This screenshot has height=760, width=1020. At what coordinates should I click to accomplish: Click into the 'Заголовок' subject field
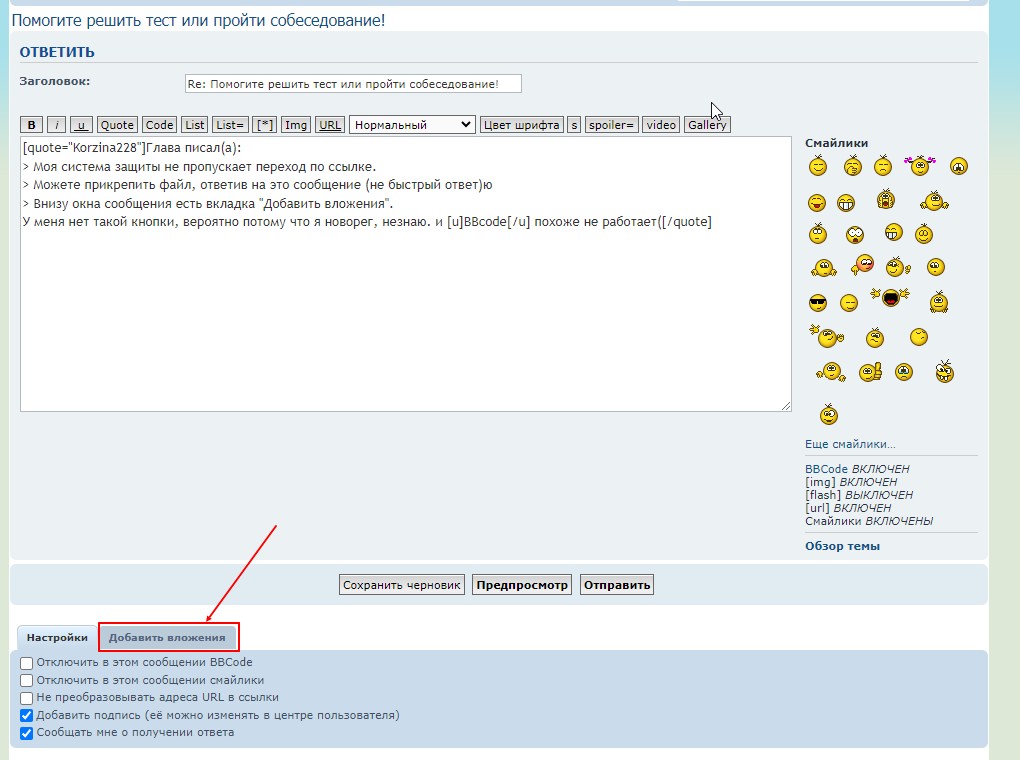tap(353, 84)
